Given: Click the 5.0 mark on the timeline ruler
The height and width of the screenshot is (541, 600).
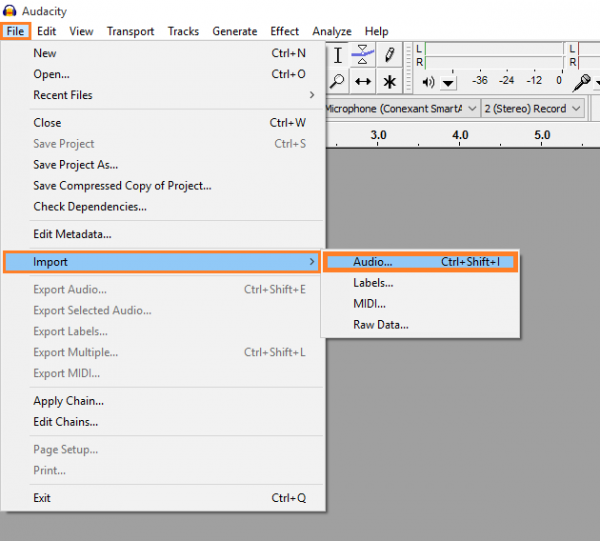Looking at the screenshot, I should pos(542,135).
